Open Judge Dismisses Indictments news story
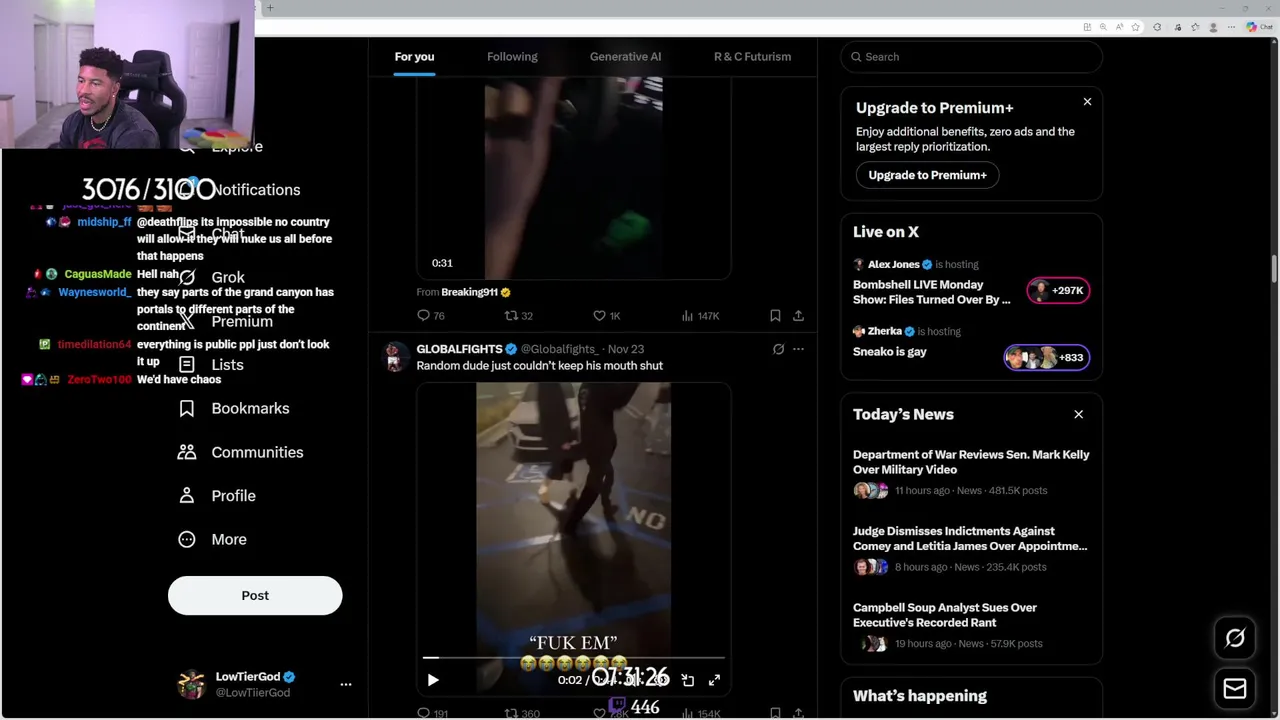Viewport: 1280px width, 720px height. click(970, 539)
